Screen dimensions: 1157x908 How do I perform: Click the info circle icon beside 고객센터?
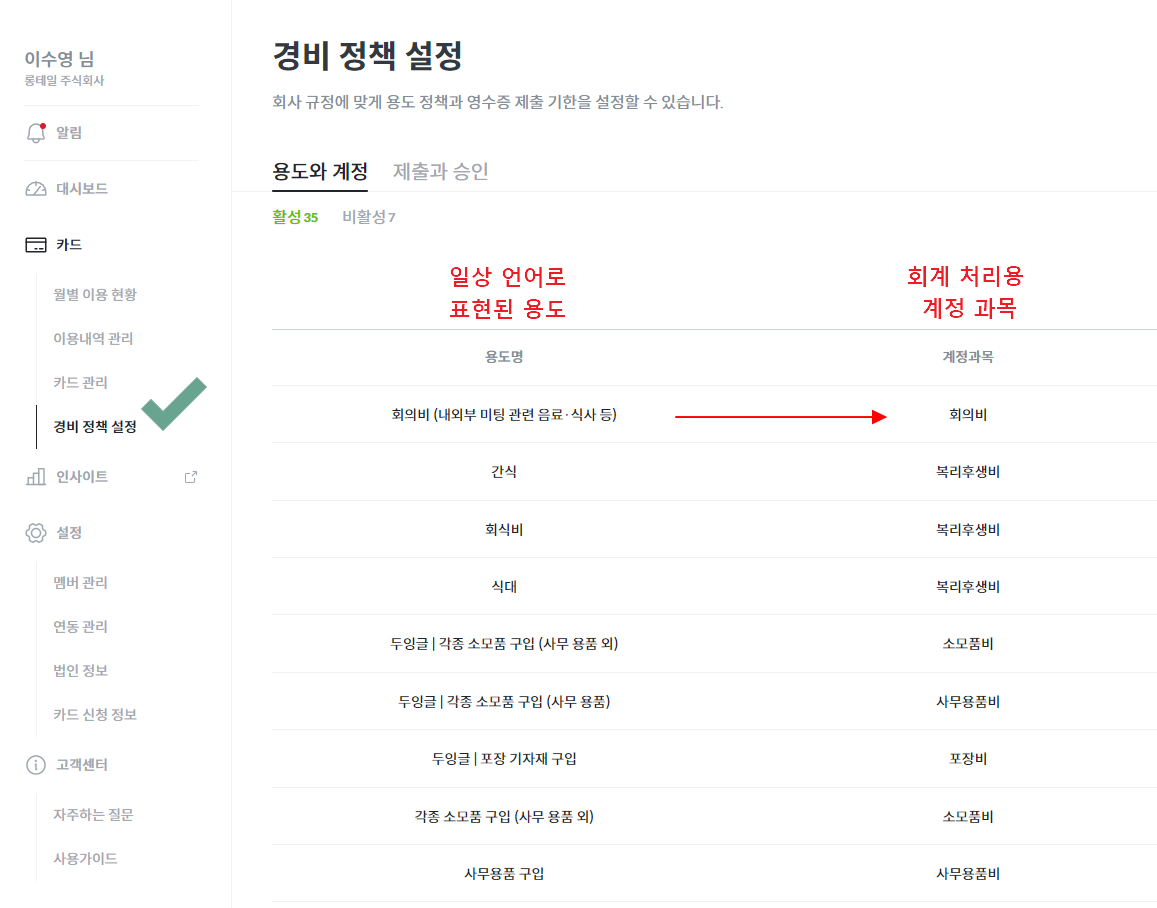35,765
